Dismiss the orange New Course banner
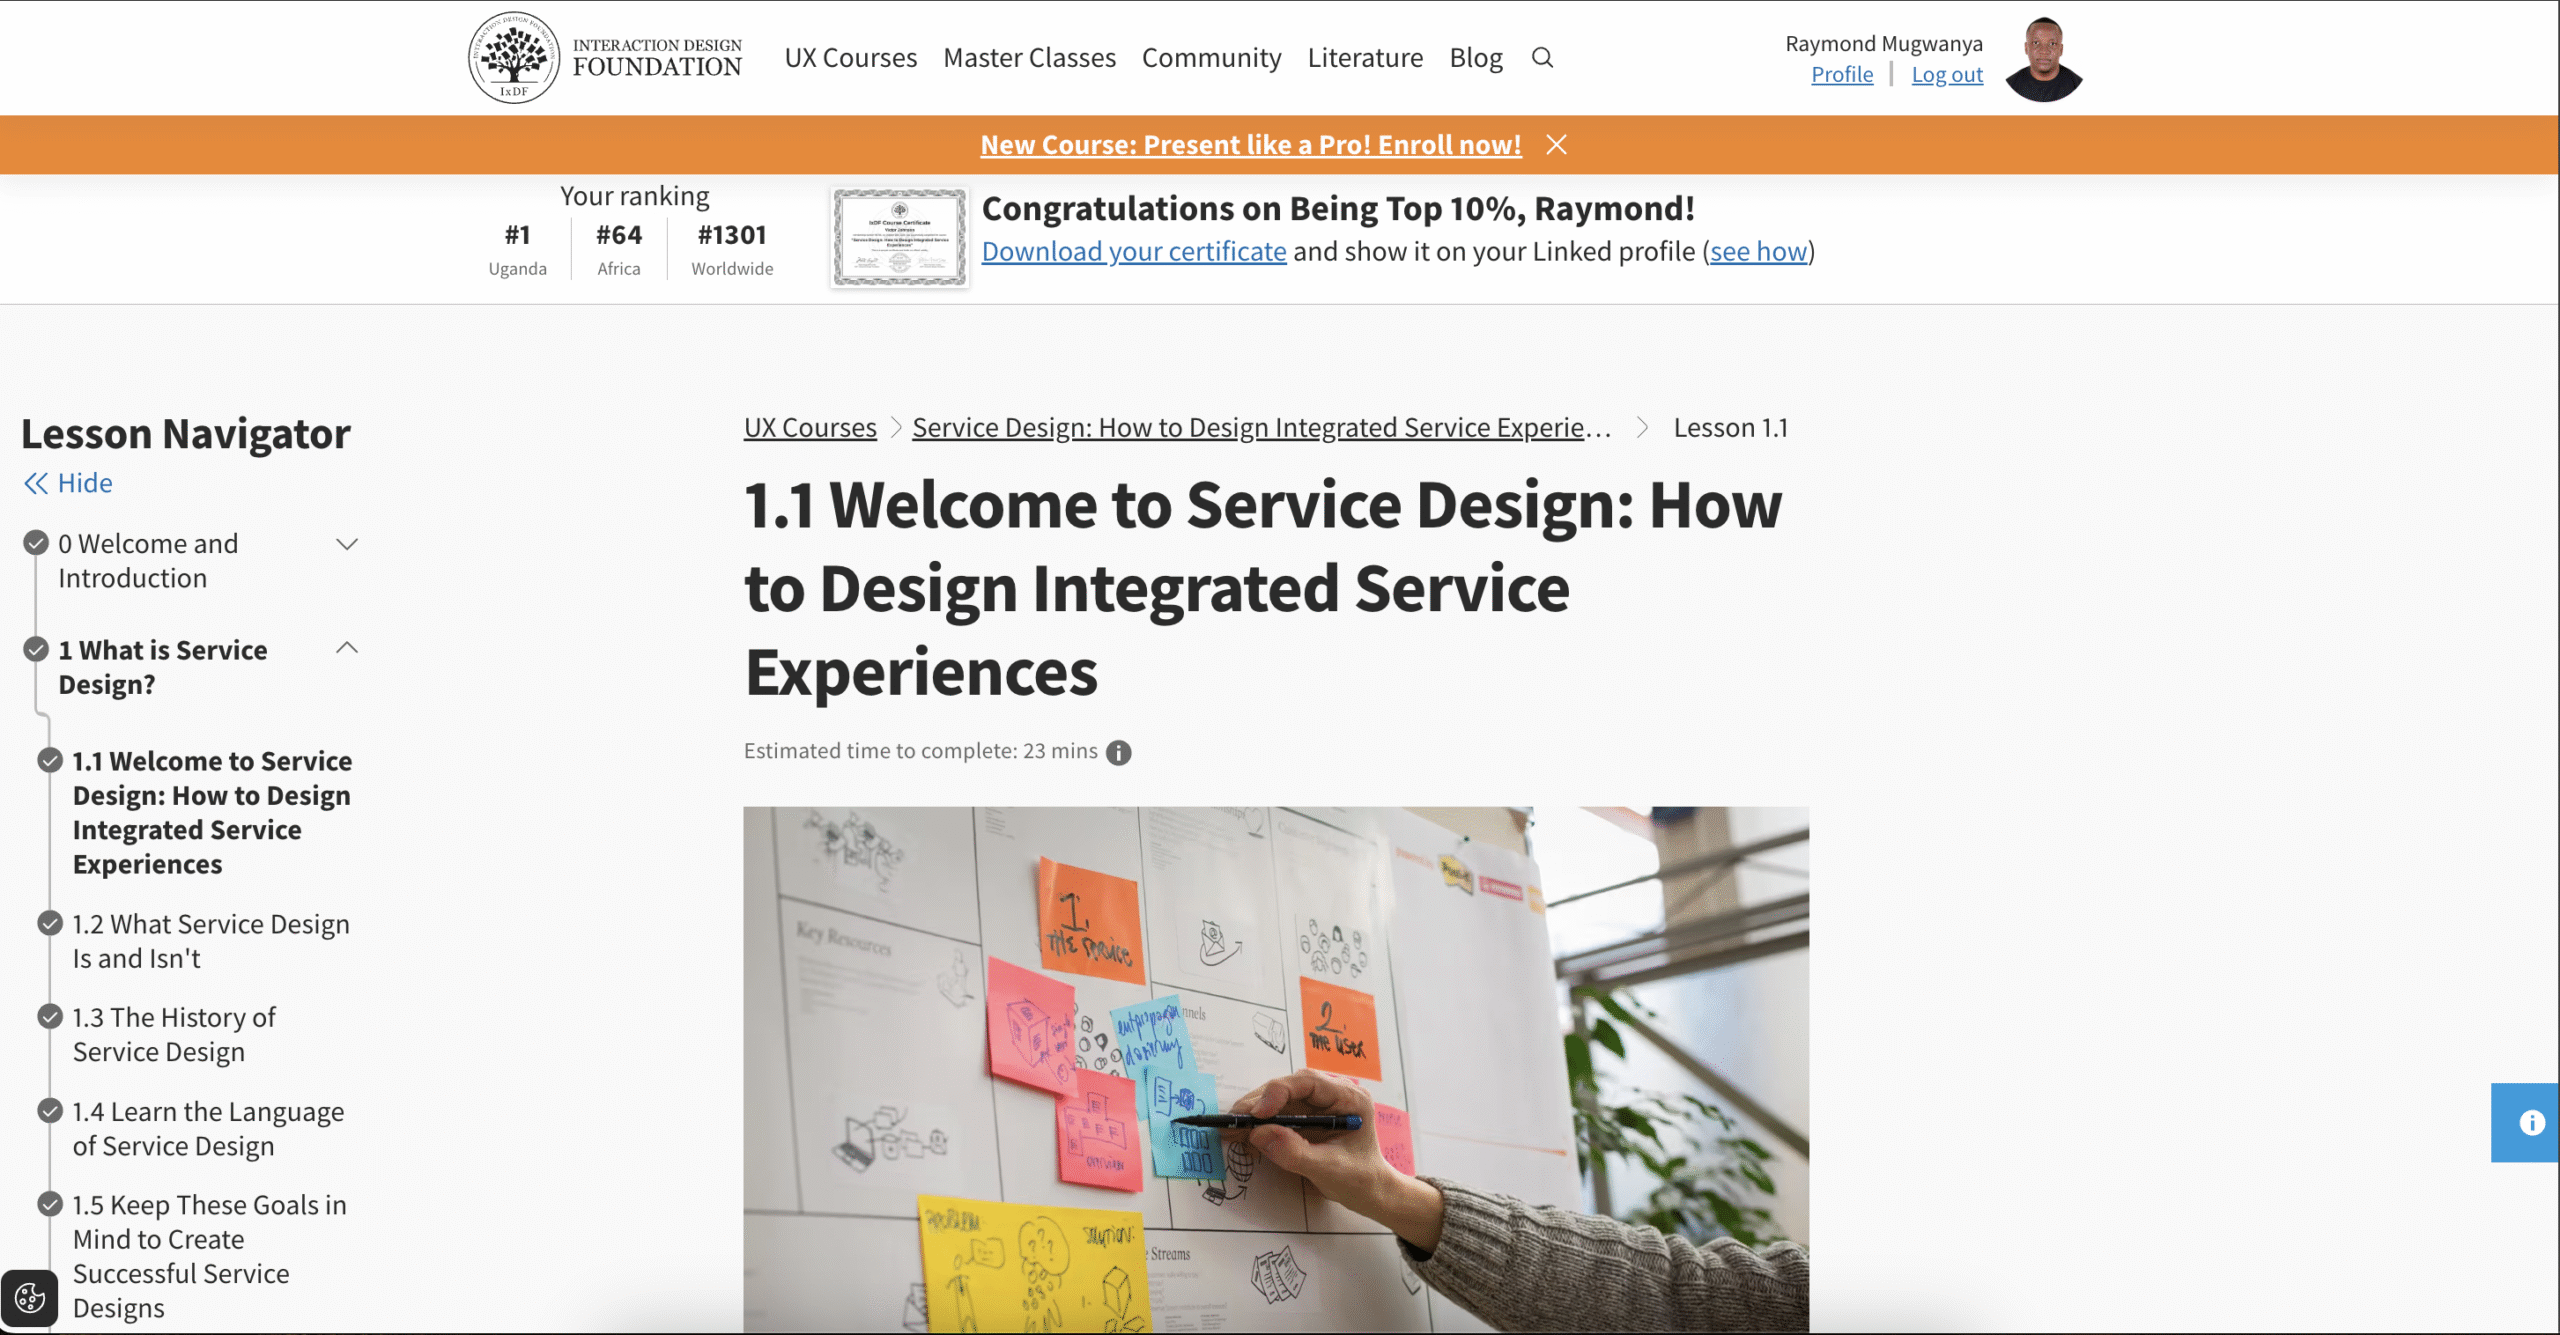The image size is (2560, 1335). pos(1556,145)
